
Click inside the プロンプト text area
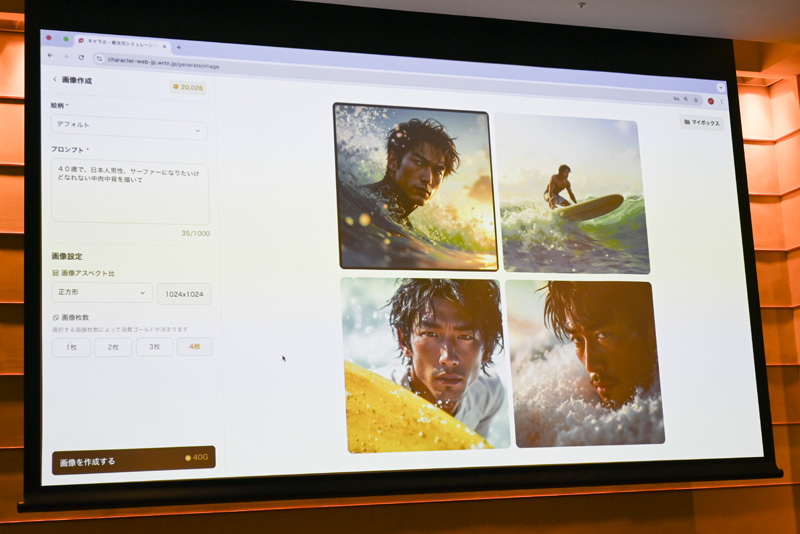[x=129, y=192]
